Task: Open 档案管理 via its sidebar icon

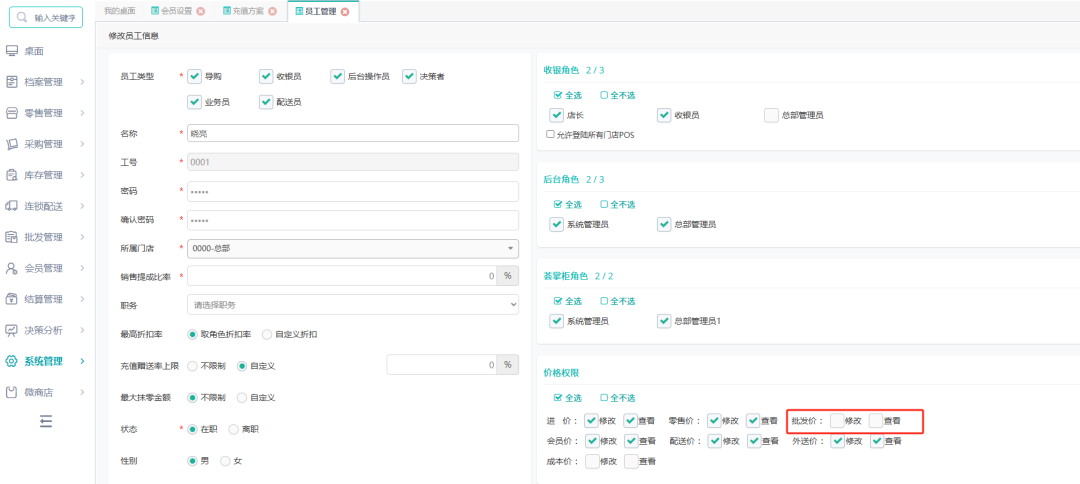Action: tap(12, 82)
